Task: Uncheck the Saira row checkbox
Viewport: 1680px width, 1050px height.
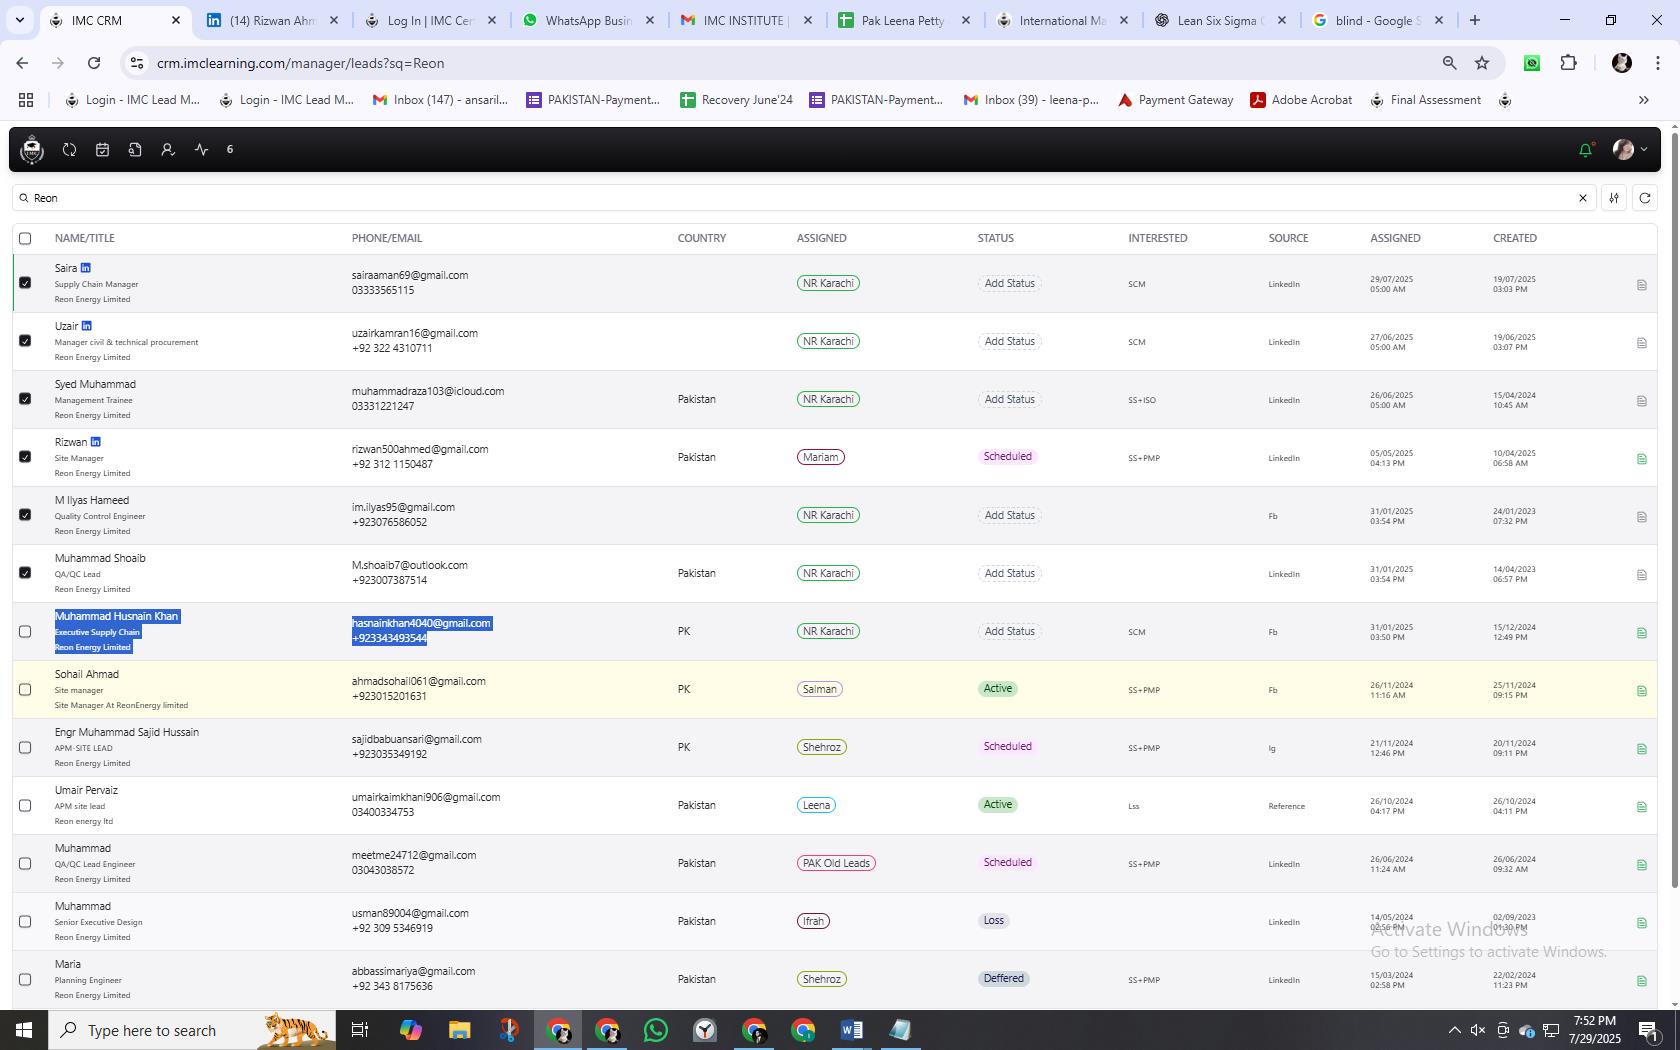Action: click(25, 283)
